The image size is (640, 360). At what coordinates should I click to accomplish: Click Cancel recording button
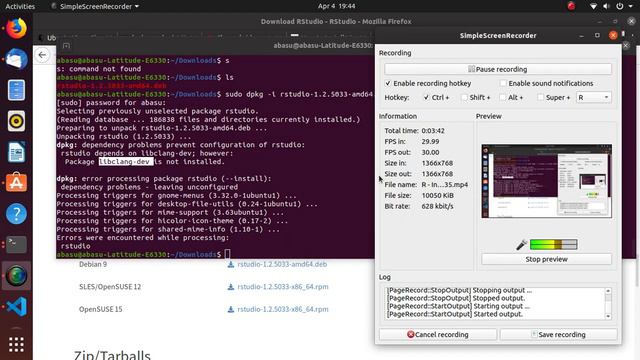coord(438,334)
